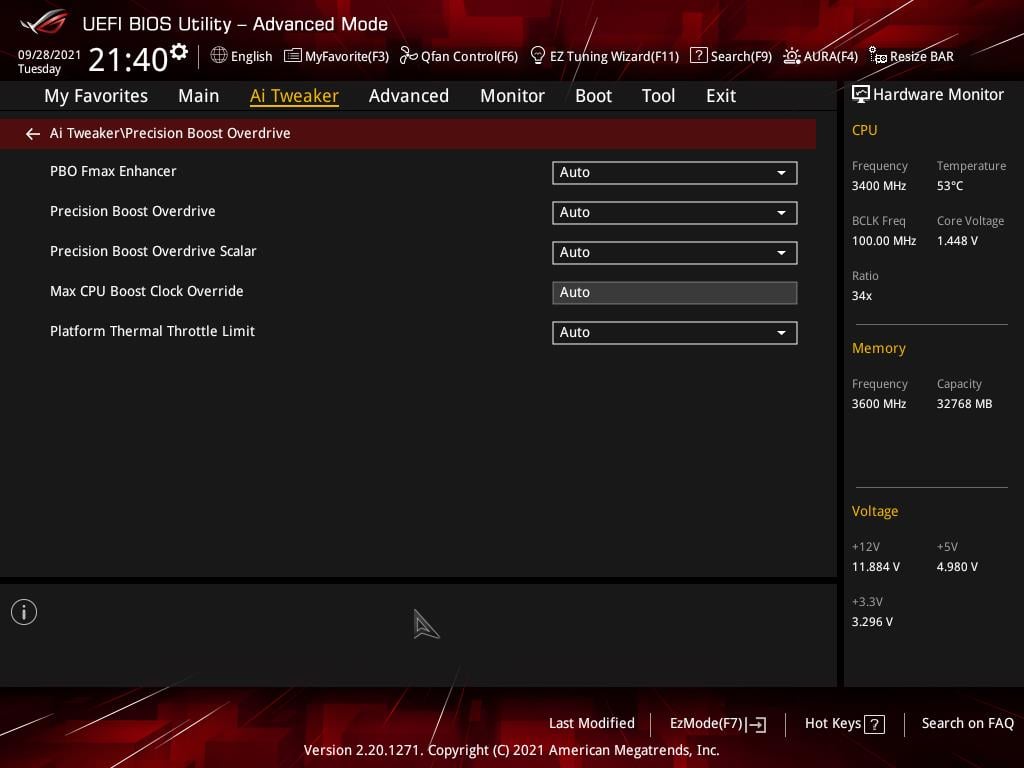Image resolution: width=1024 pixels, height=768 pixels.
Task: Open Search(F9) question icon
Action: point(698,56)
